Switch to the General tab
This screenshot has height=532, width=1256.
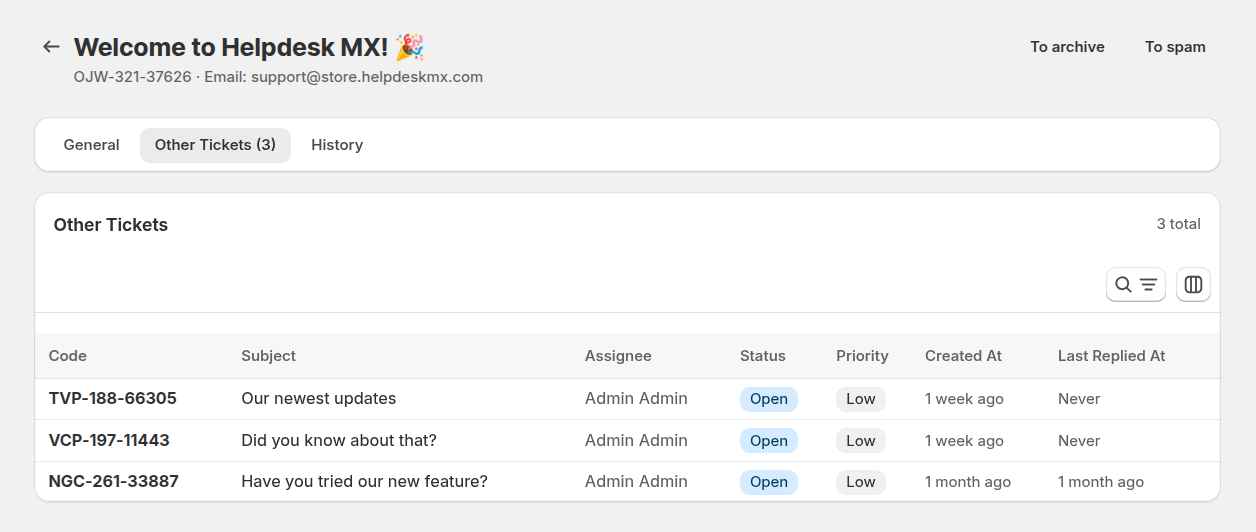click(91, 145)
